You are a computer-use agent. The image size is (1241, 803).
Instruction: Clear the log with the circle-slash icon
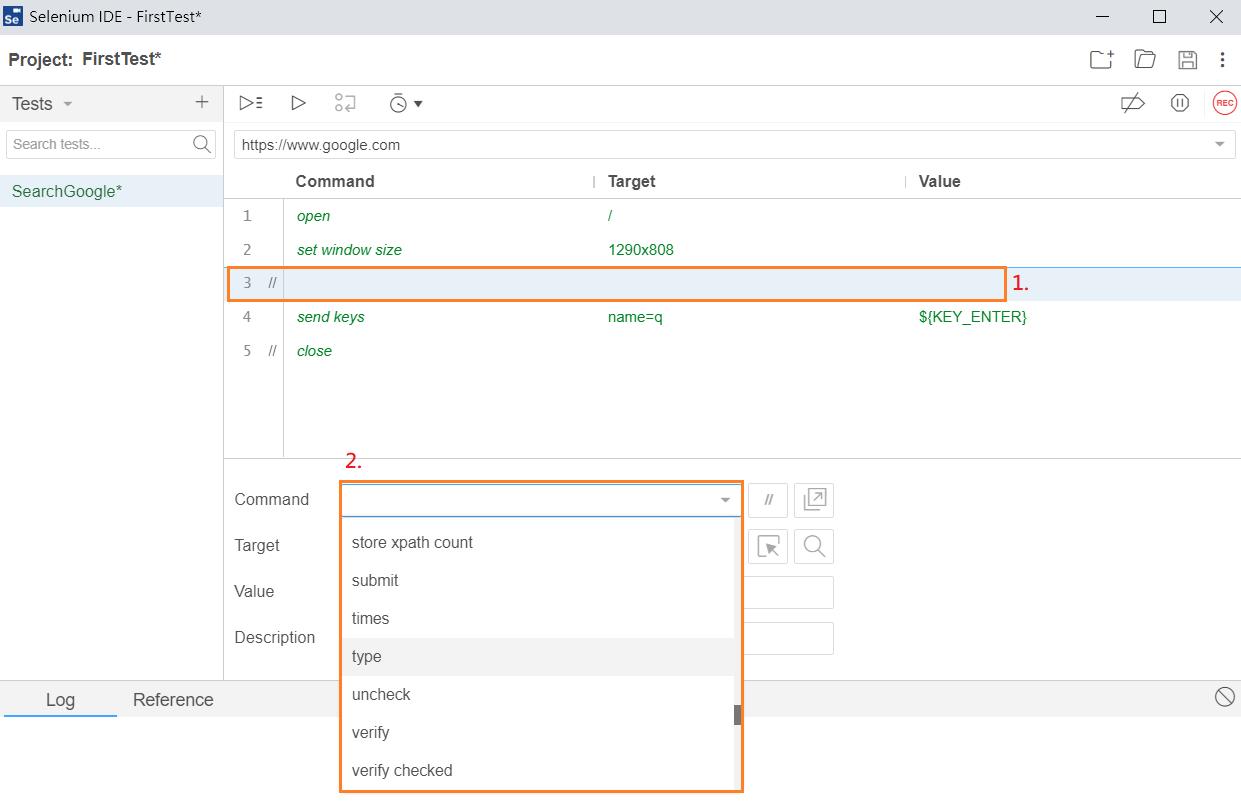pos(1224,697)
